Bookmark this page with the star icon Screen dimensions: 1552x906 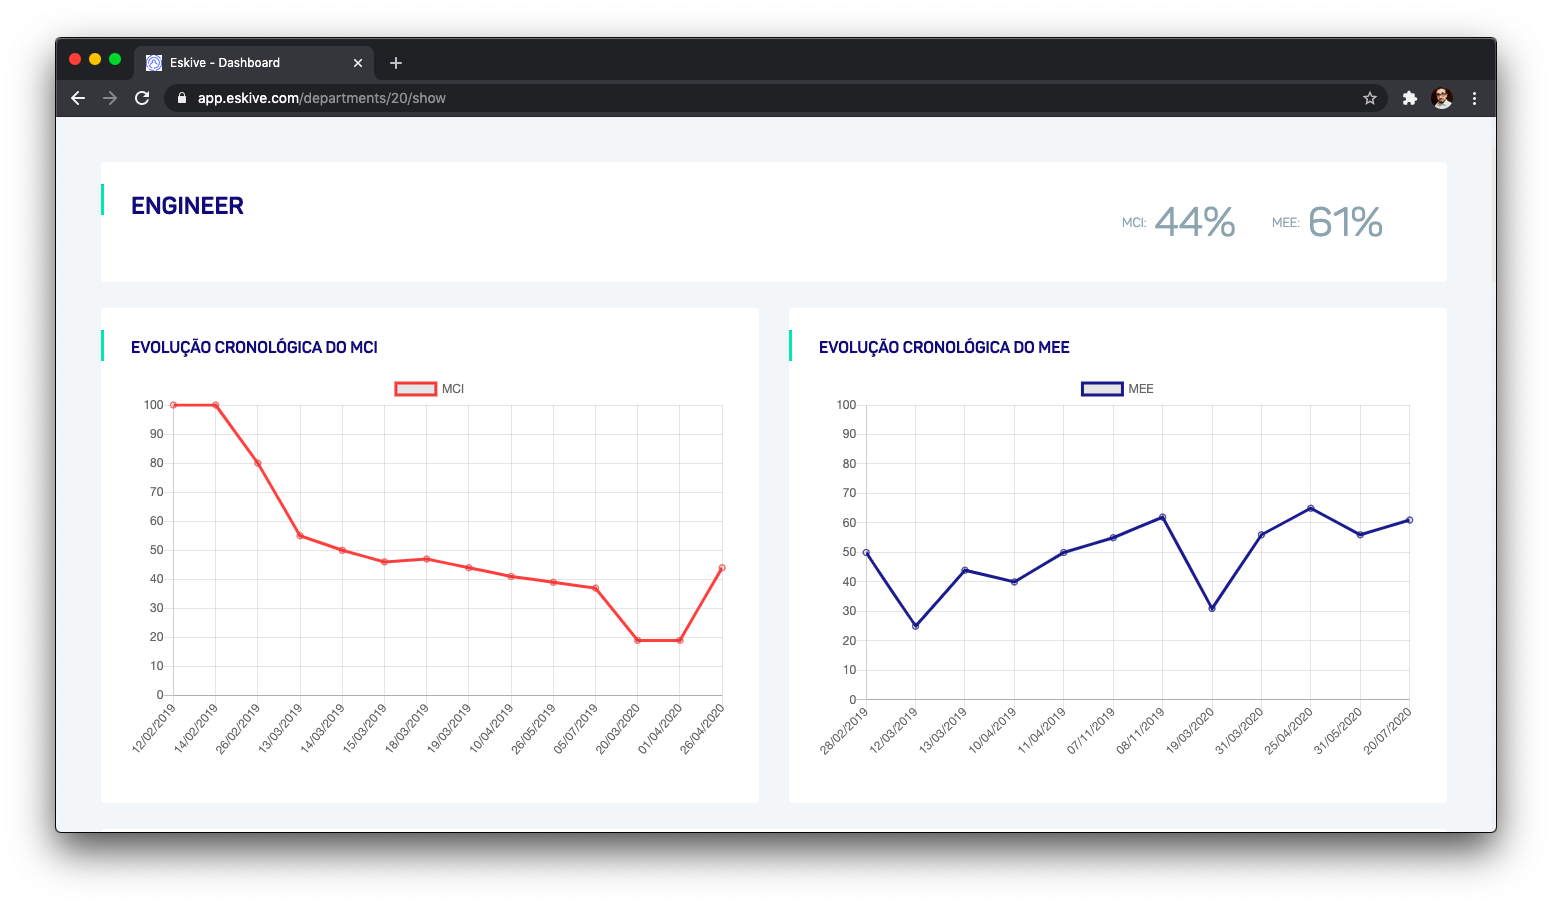(x=1370, y=98)
